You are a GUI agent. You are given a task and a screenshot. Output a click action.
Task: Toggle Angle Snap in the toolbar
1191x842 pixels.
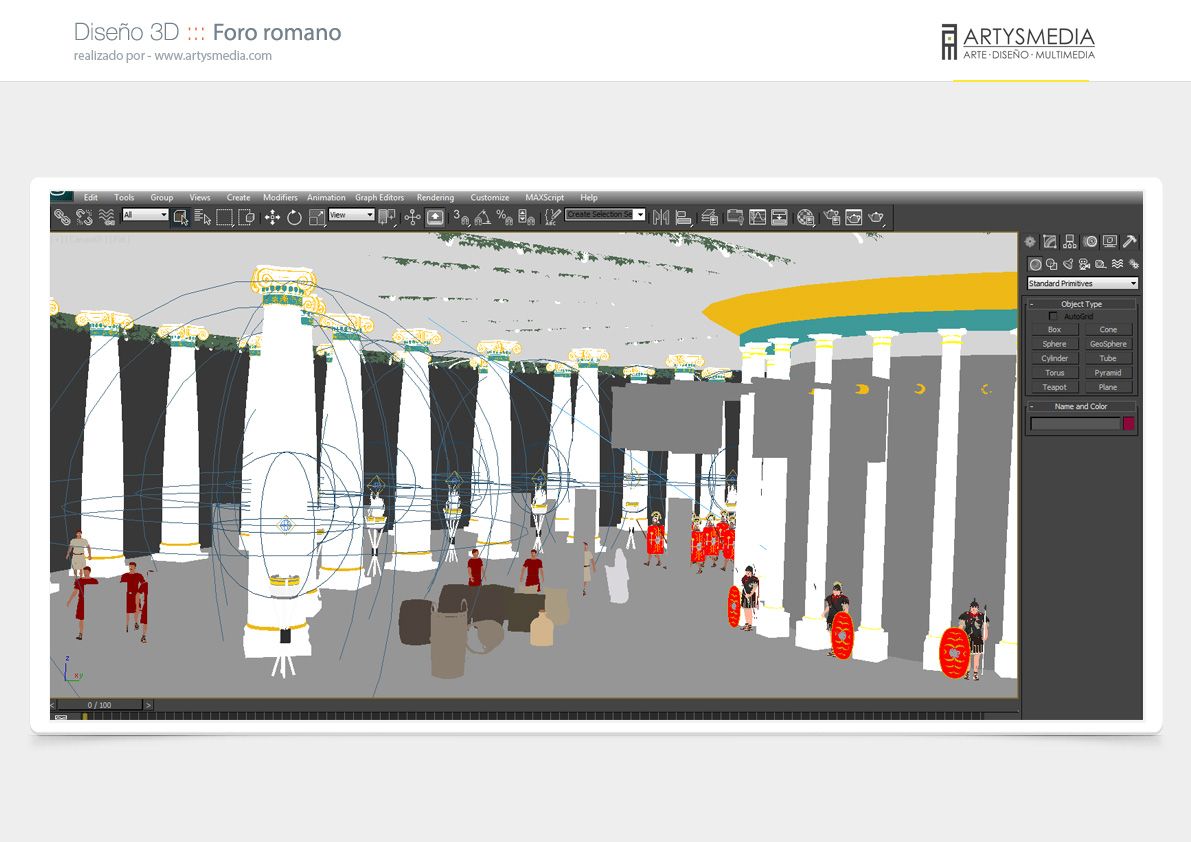[x=482, y=218]
